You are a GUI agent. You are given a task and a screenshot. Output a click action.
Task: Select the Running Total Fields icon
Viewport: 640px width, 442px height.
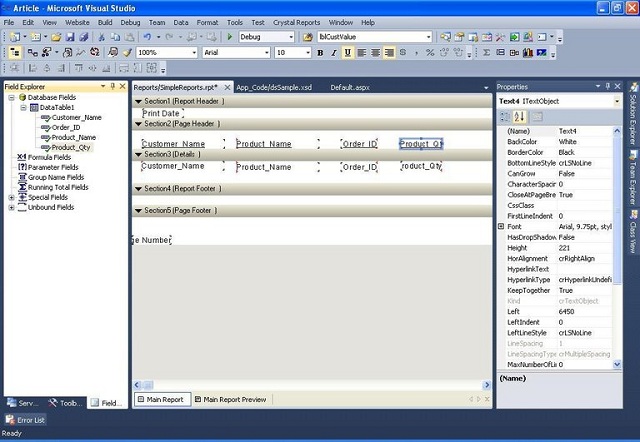22,187
